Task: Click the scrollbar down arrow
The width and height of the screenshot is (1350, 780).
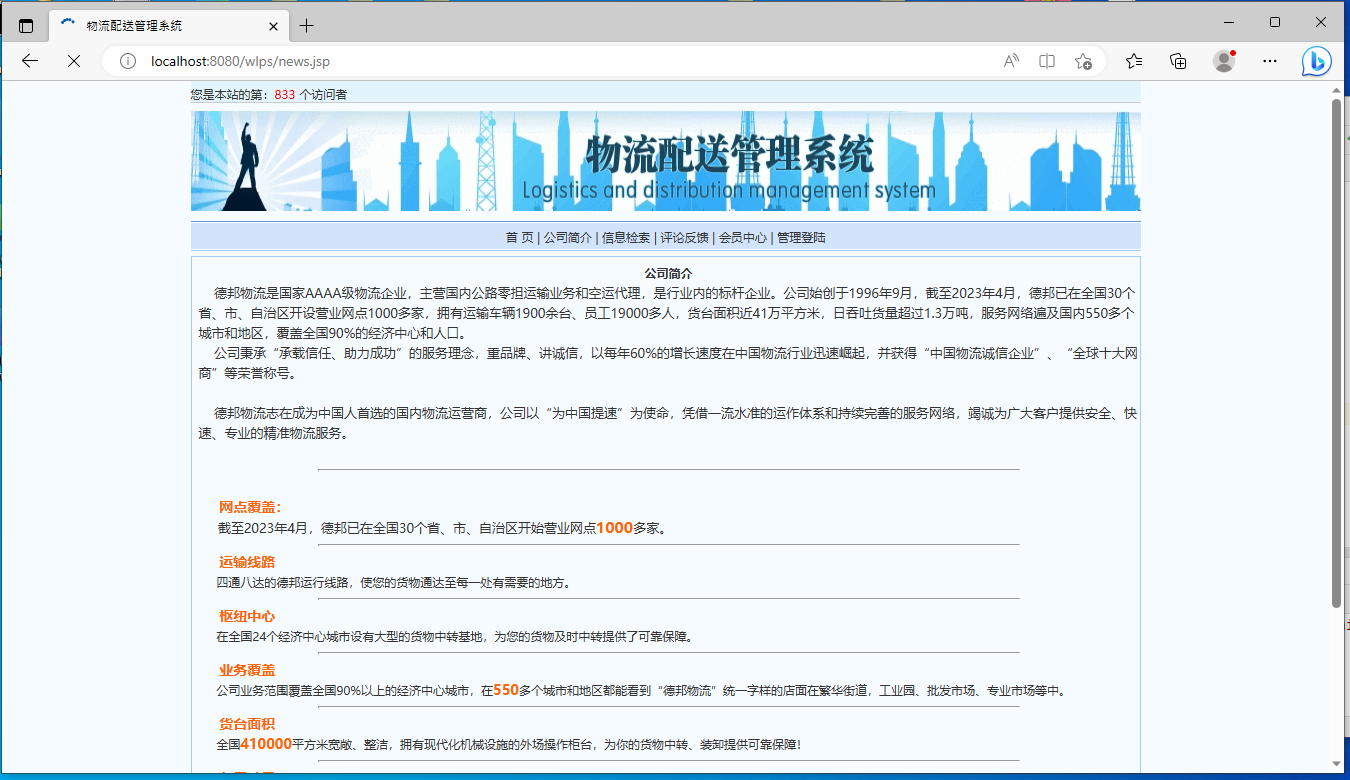Action: click(1336, 764)
